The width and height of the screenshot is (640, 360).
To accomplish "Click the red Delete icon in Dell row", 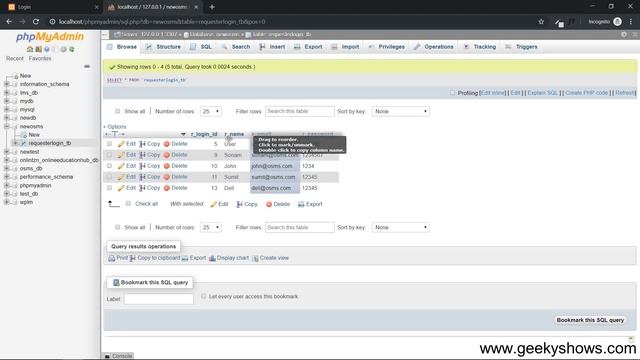I will coord(167,188).
